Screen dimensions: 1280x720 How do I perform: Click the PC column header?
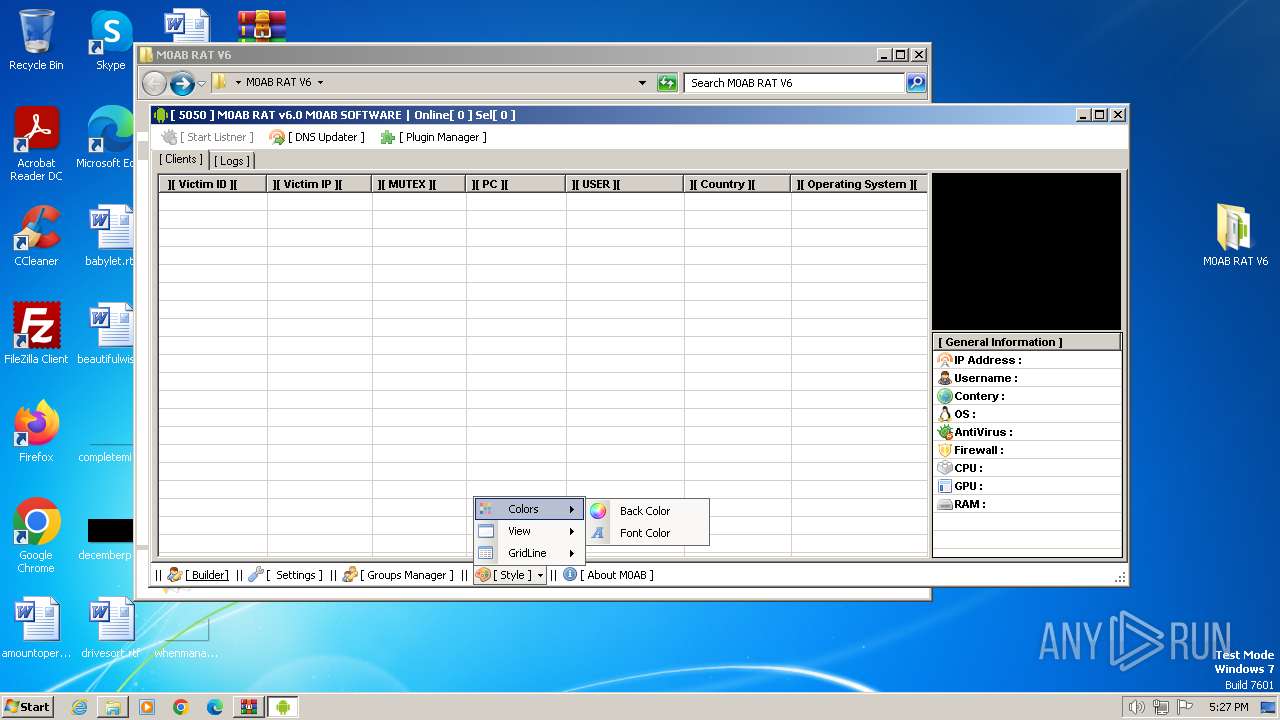[515, 184]
